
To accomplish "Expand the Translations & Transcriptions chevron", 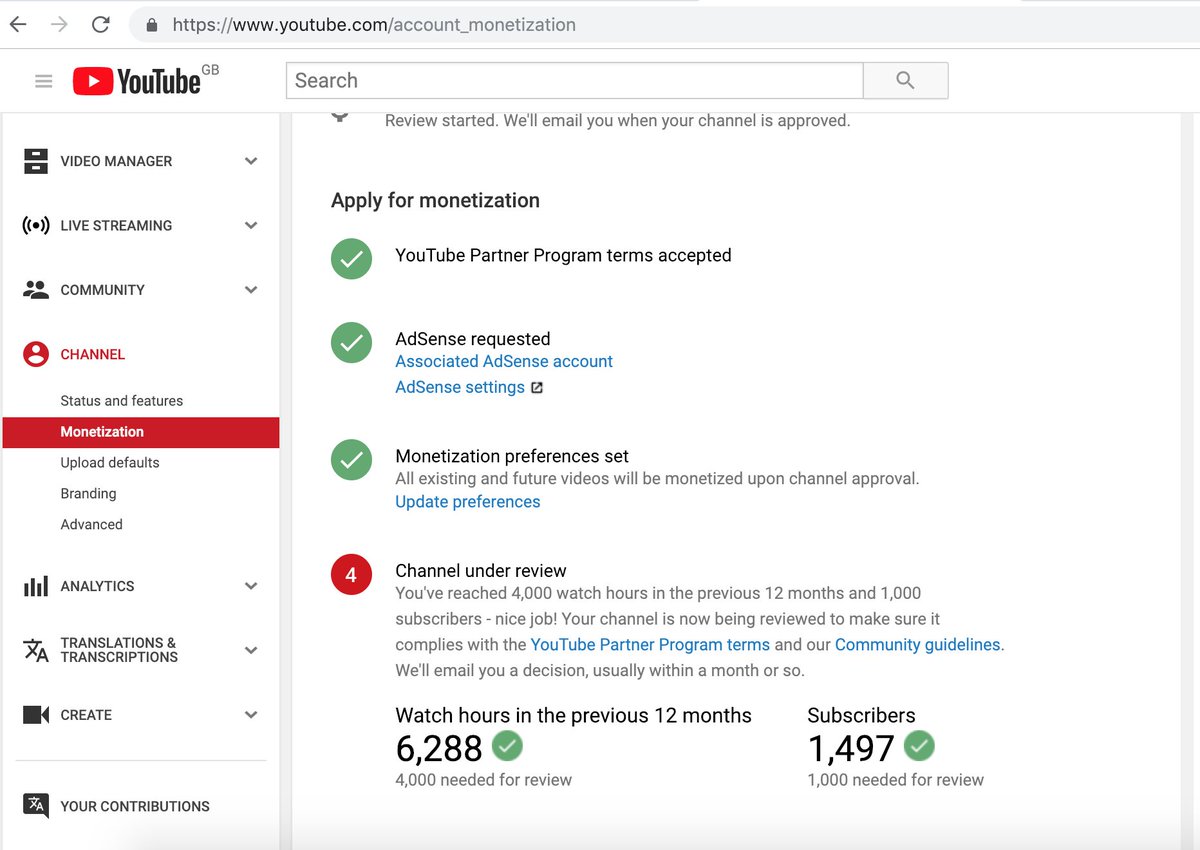I will pyautogui.click(x=251, y=650).
